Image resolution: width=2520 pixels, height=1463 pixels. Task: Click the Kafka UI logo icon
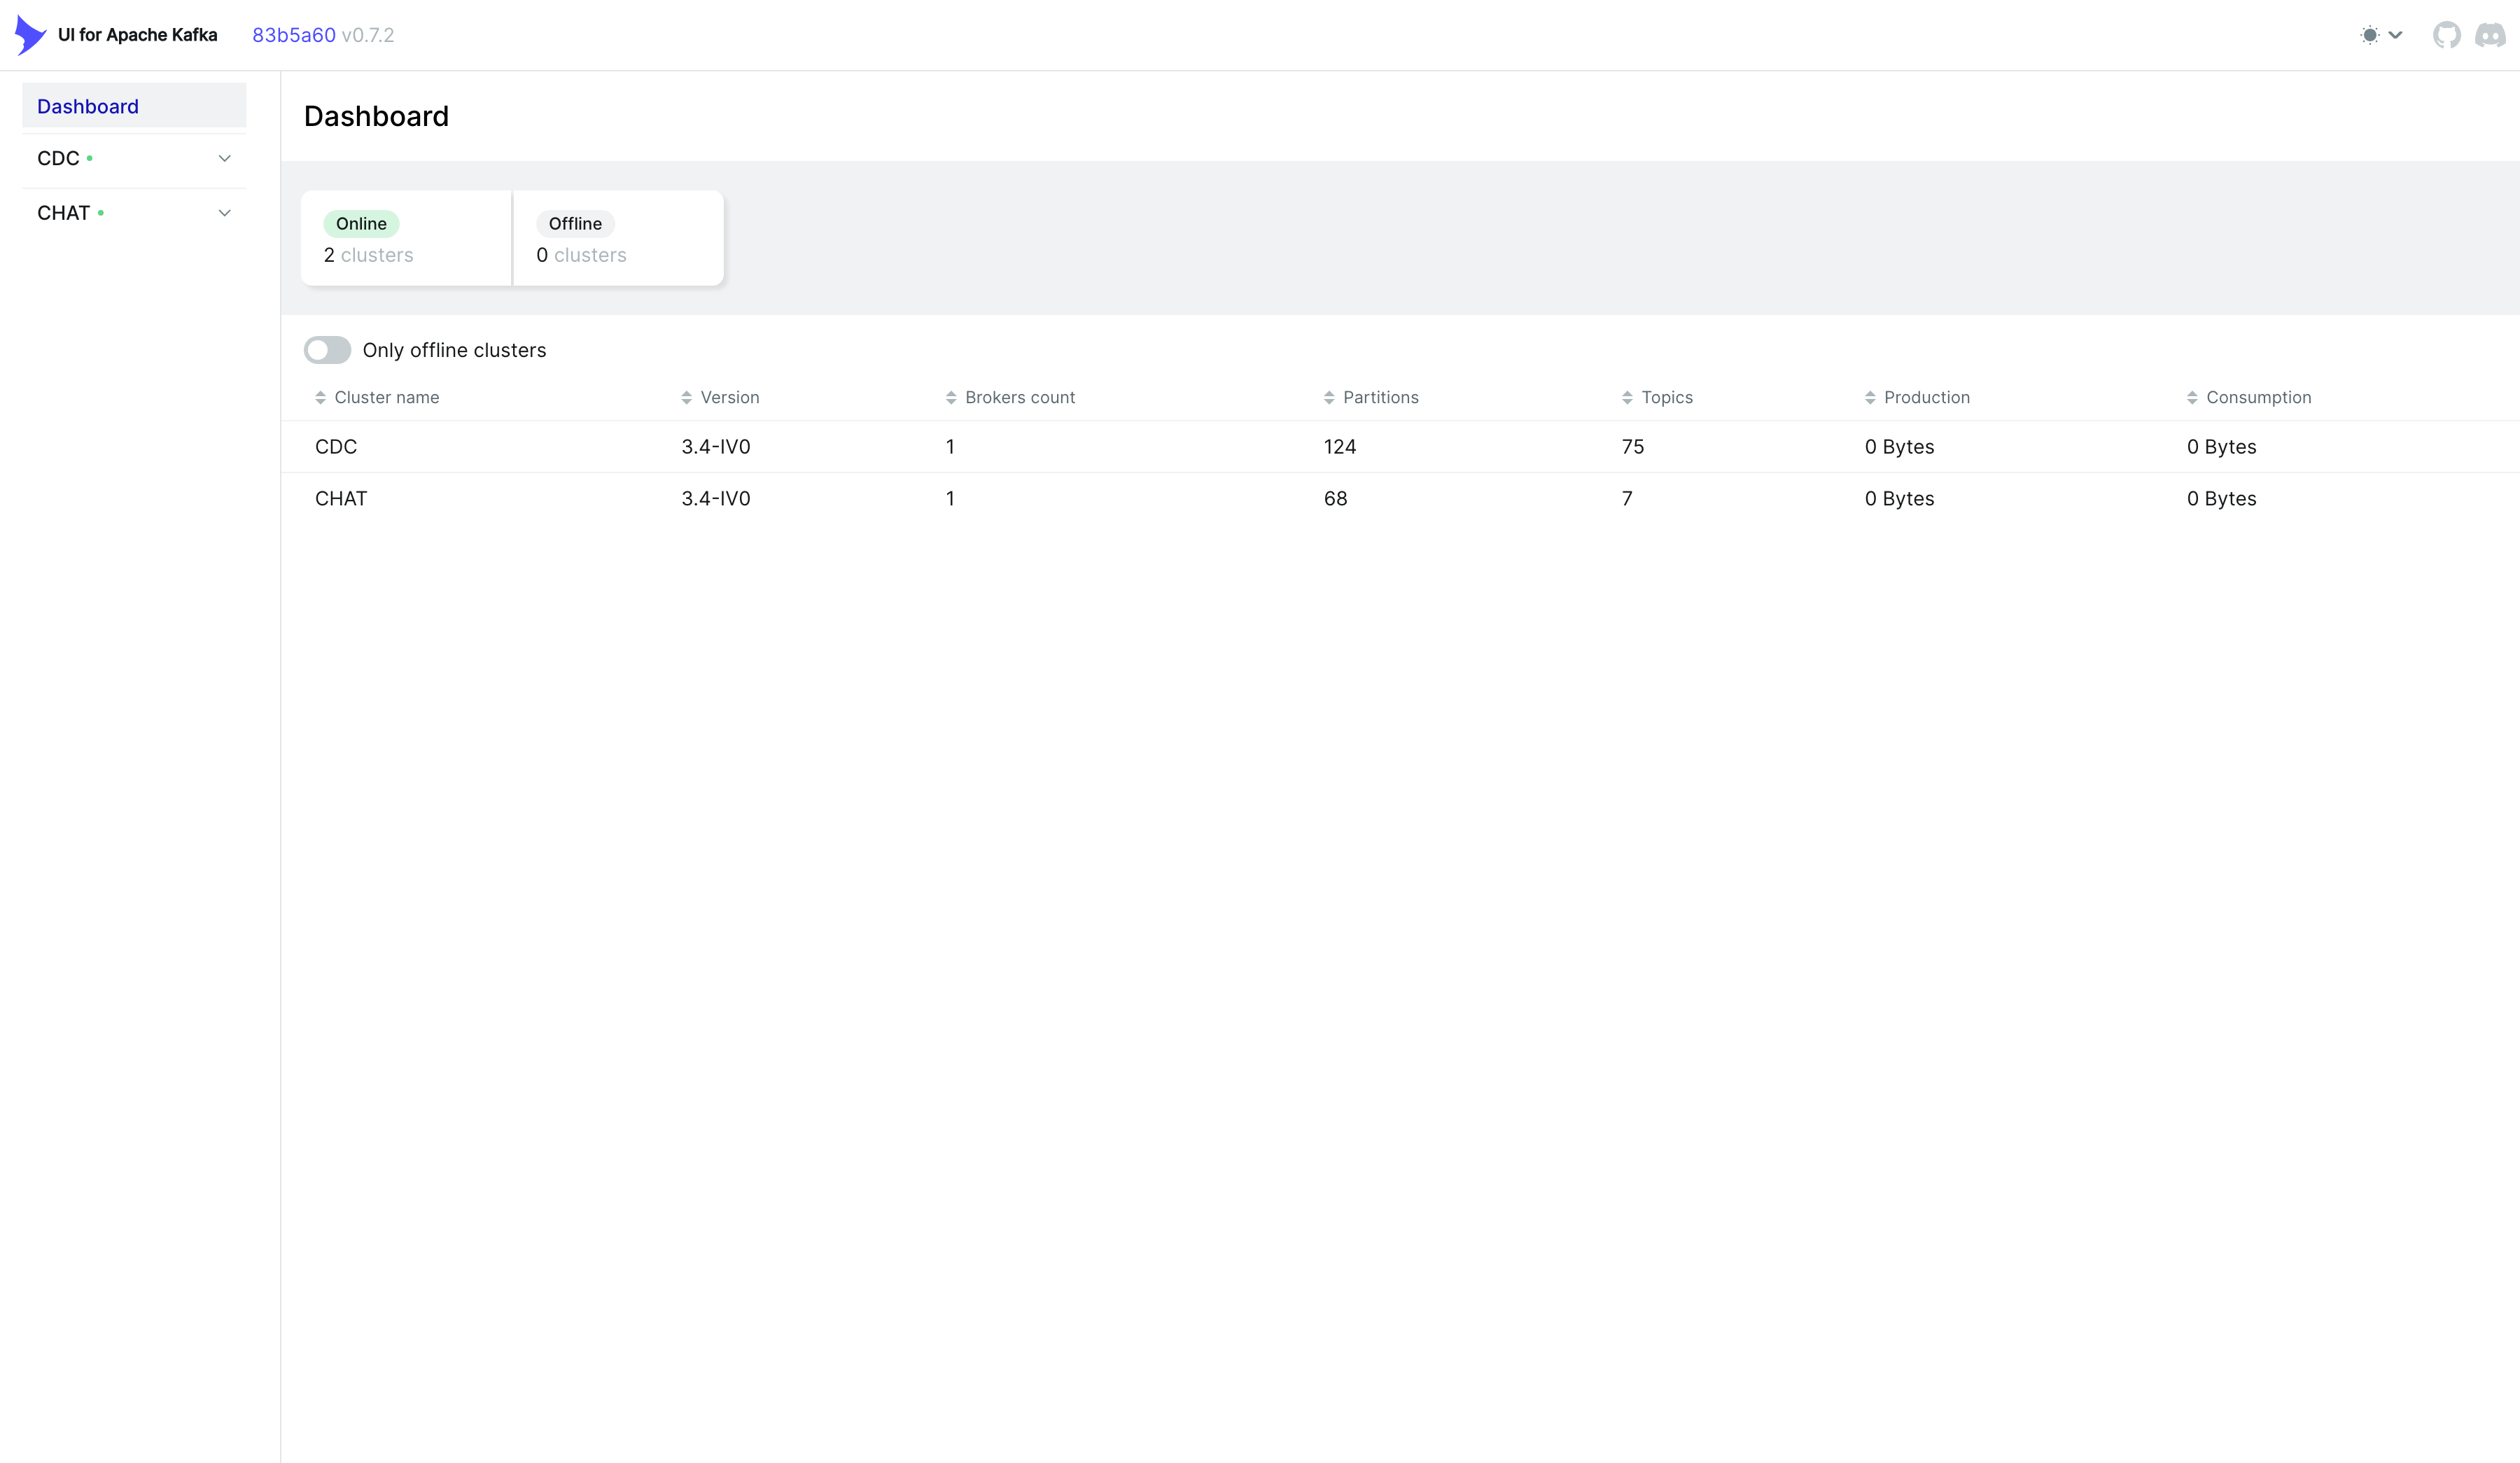coord(30,35)
